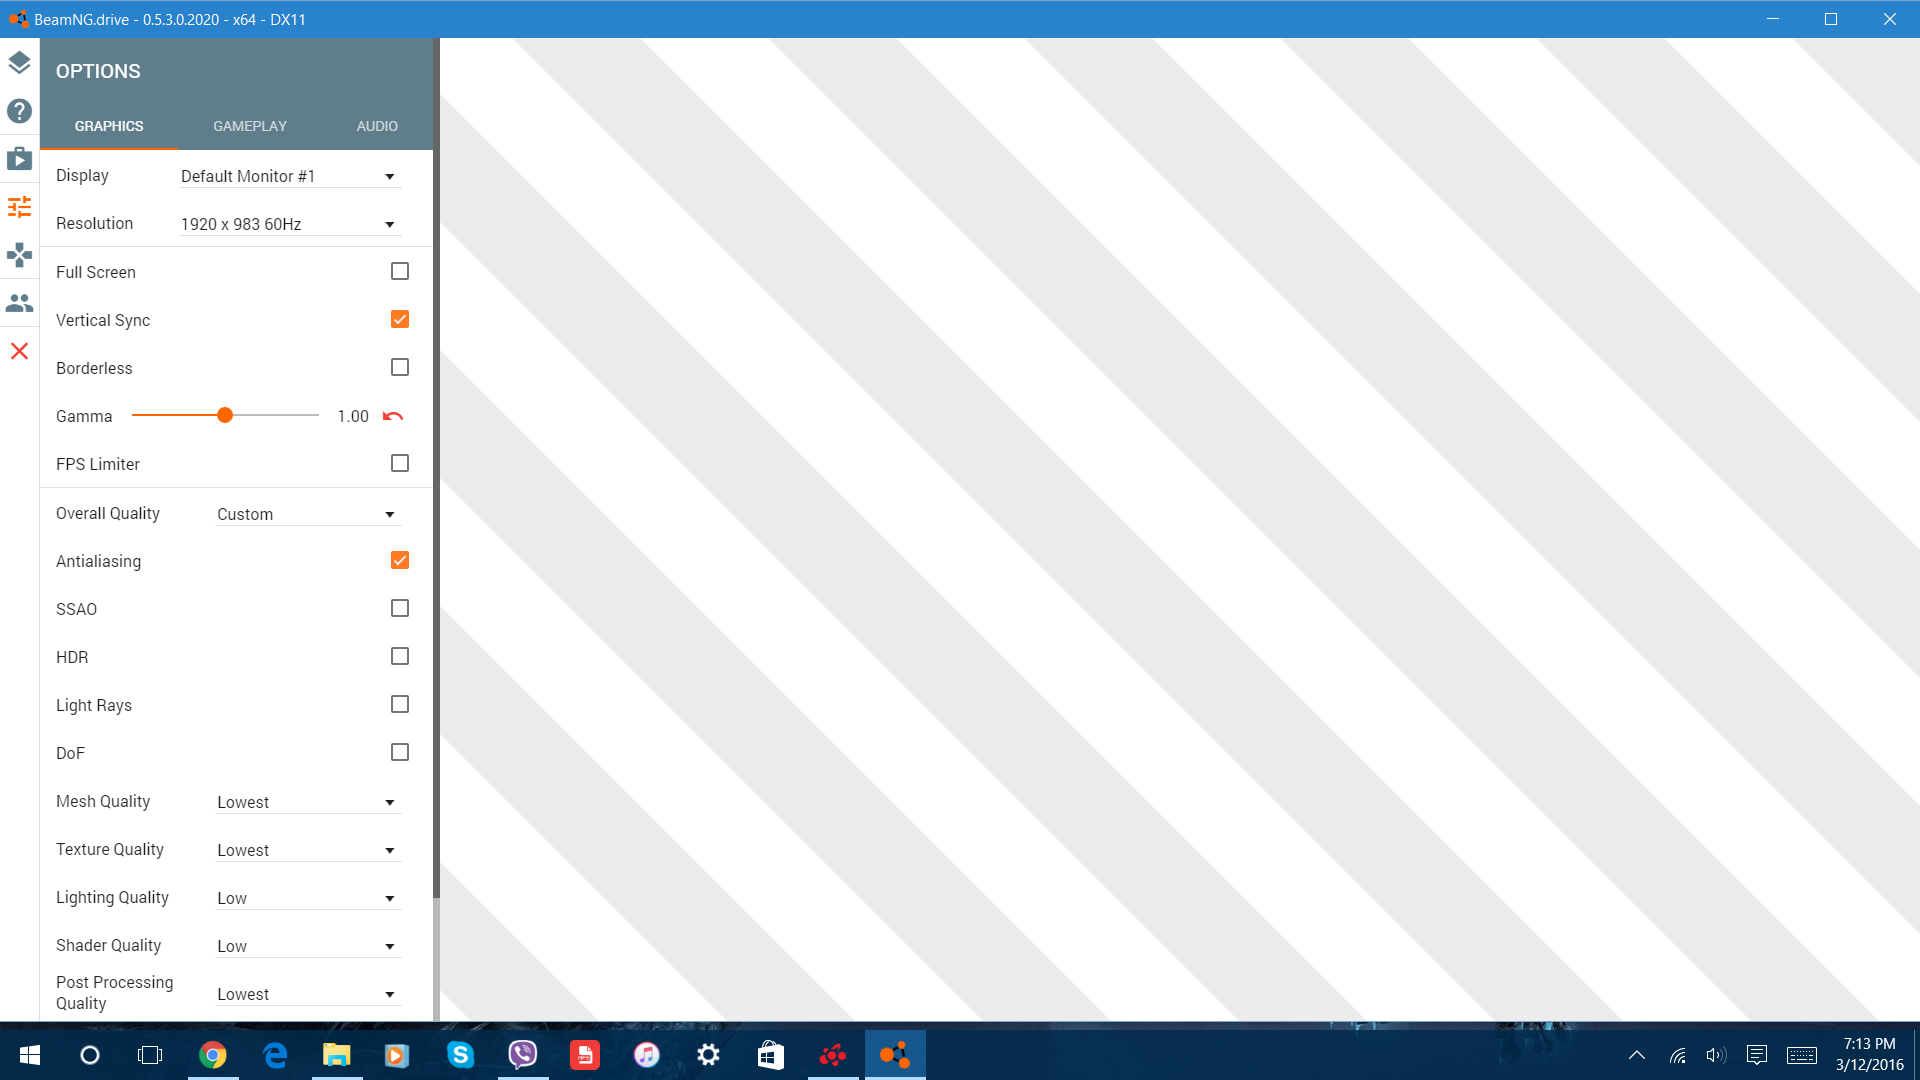Open Resolution dropdown
The image size is (1920, 1080).
[x=290, y=224]
